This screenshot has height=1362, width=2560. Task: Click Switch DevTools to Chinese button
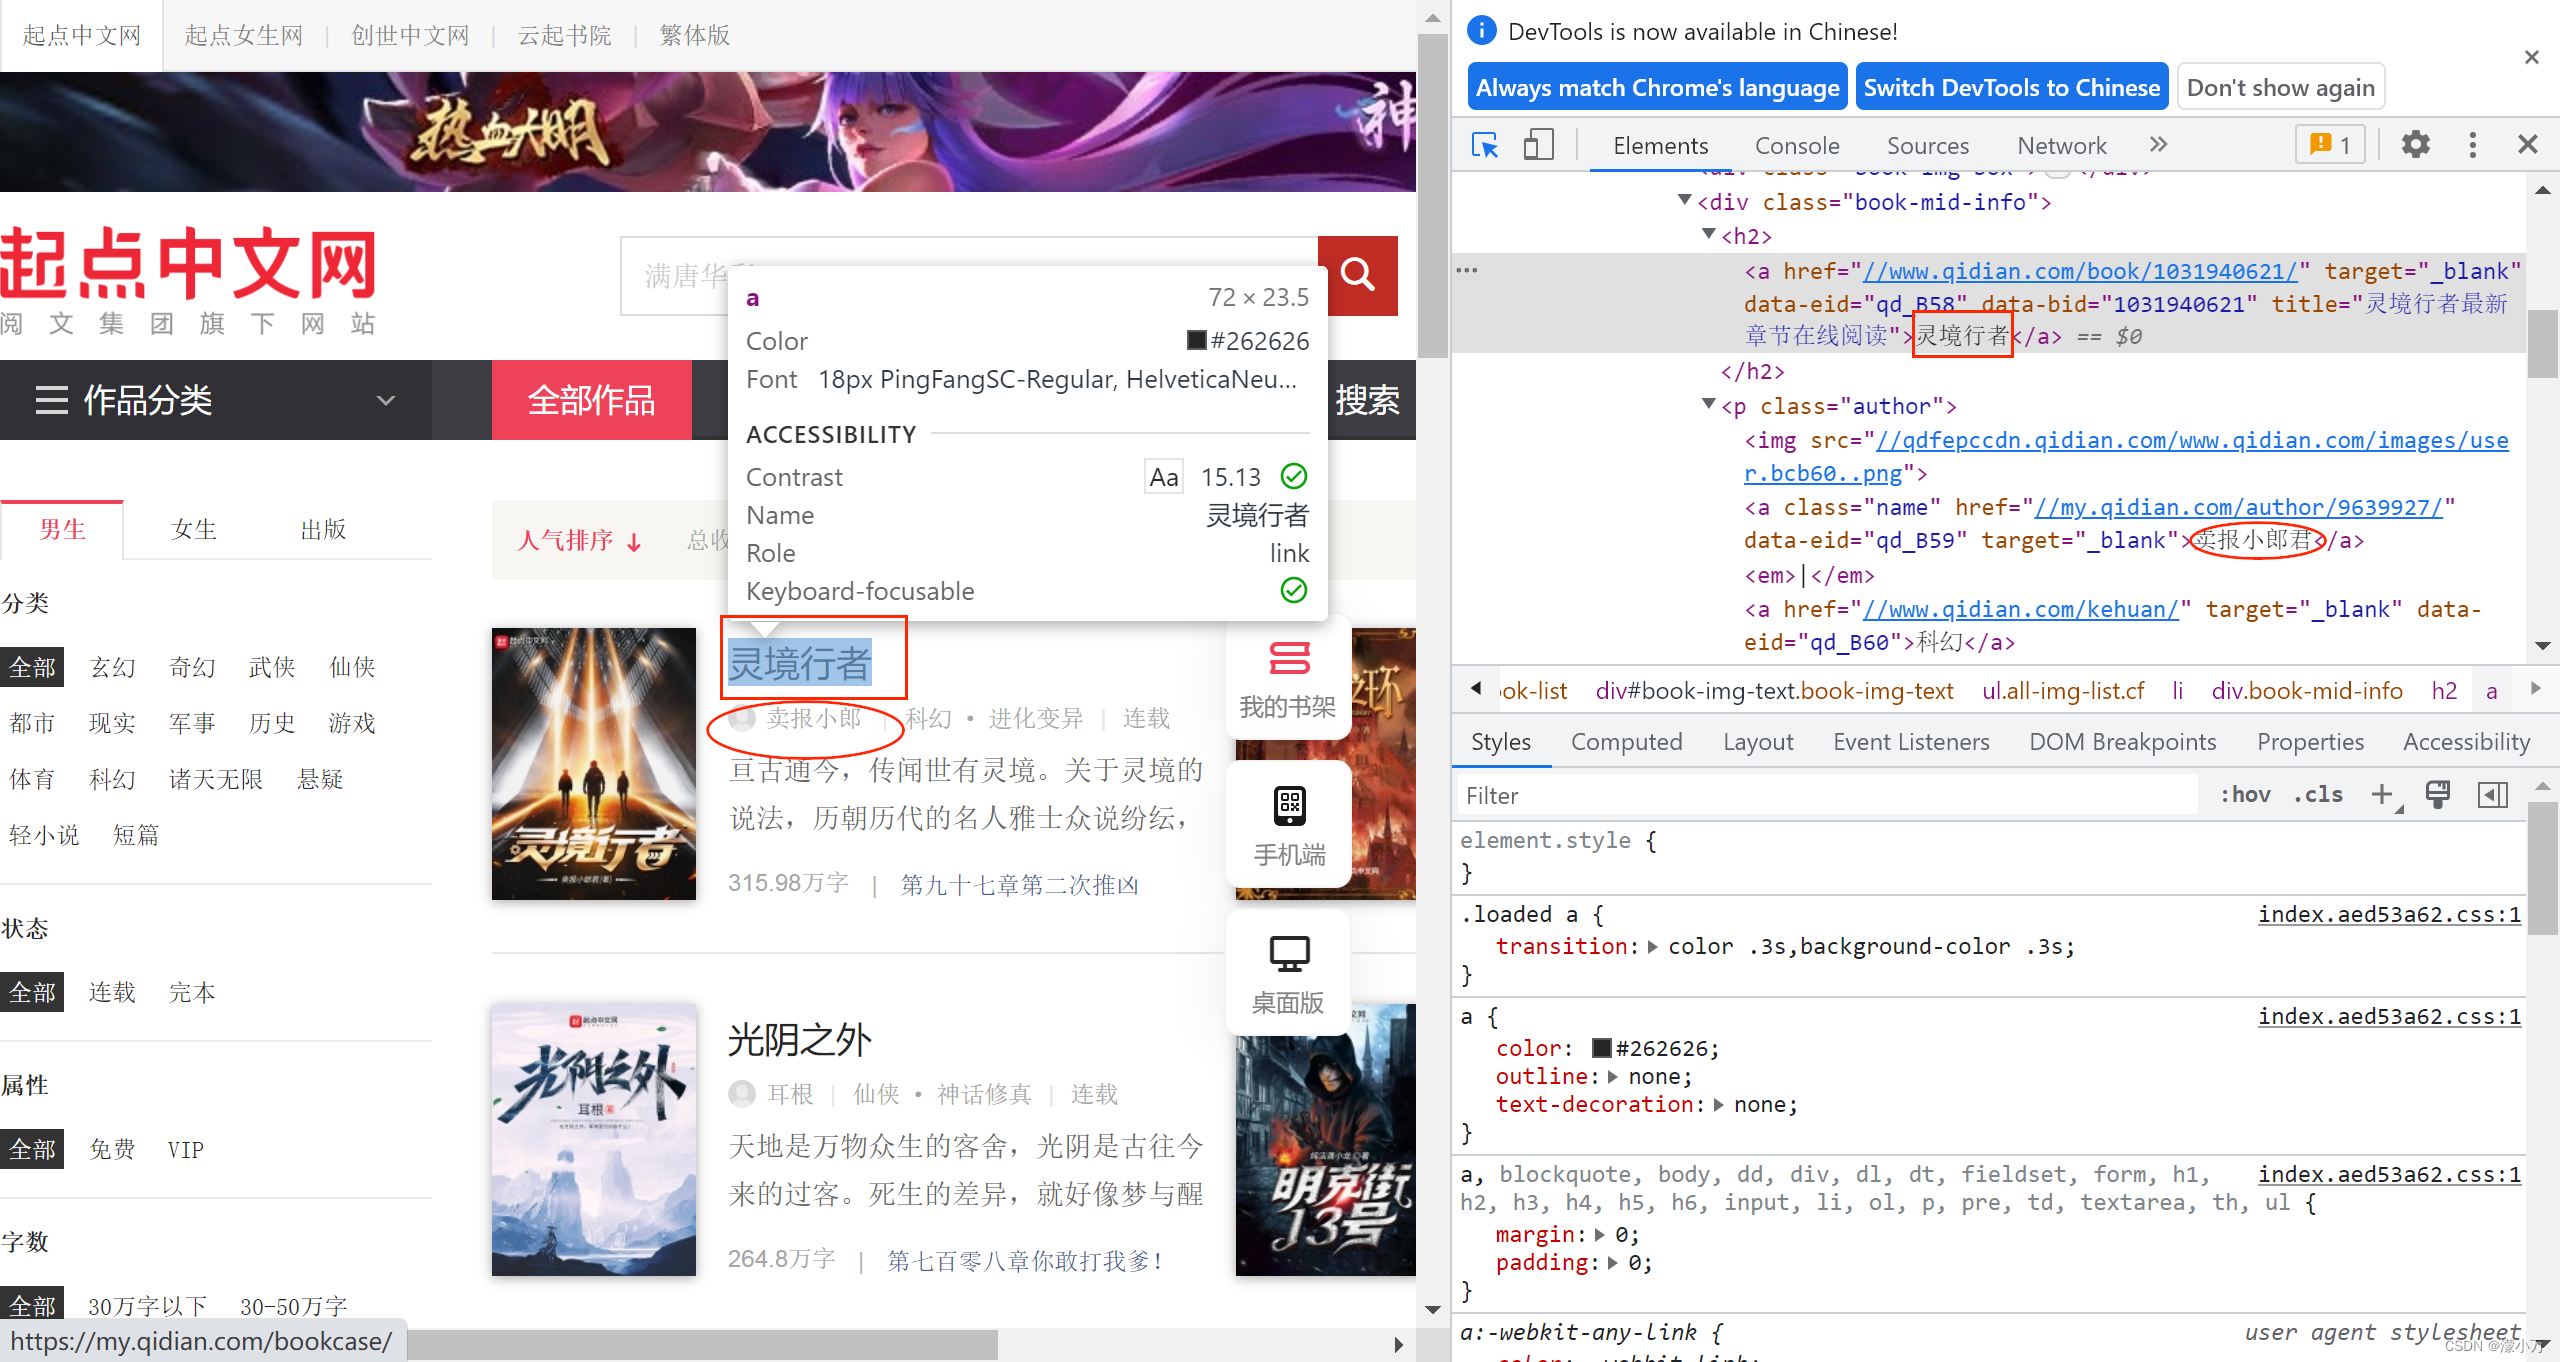[2011, 88]
